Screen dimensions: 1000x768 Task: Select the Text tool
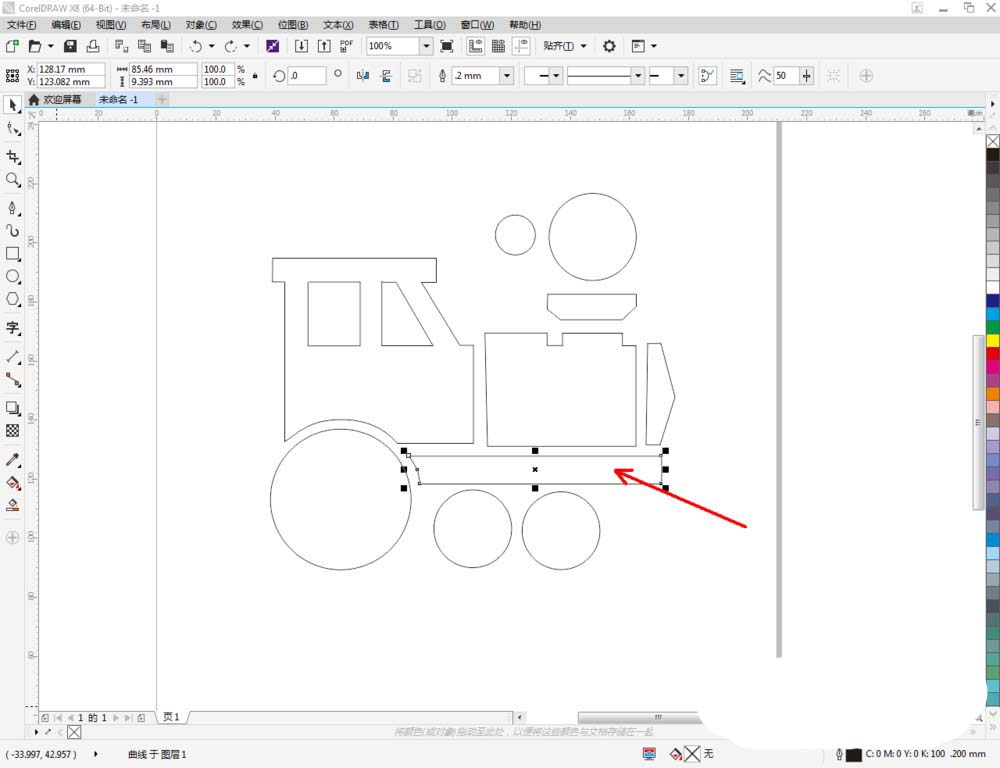[13, 328]
